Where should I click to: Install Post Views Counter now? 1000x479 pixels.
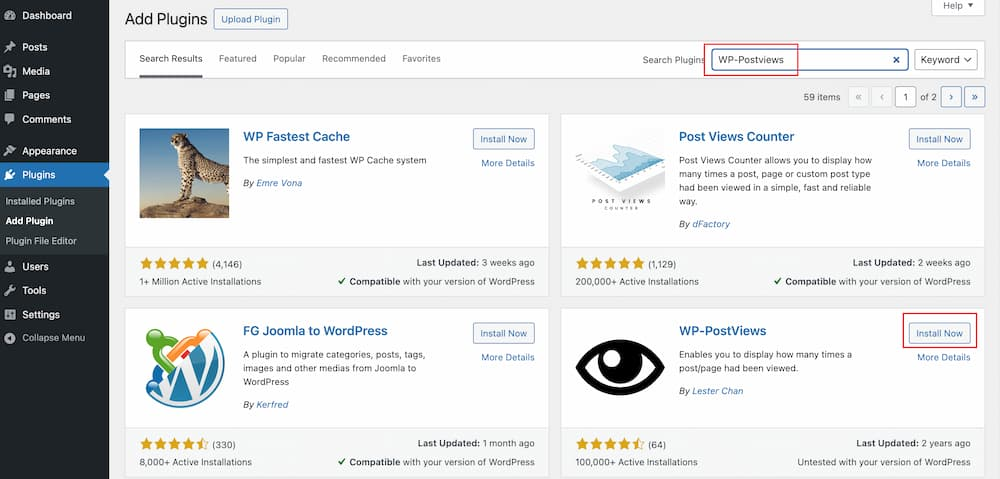point(939,139)
